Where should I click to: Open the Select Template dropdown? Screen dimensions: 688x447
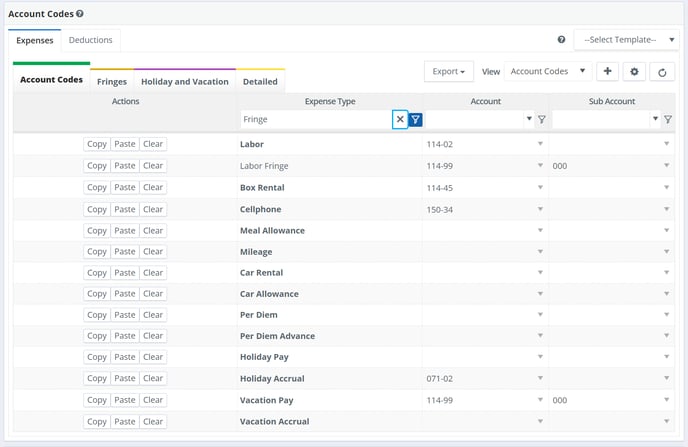tap(625, 40)
